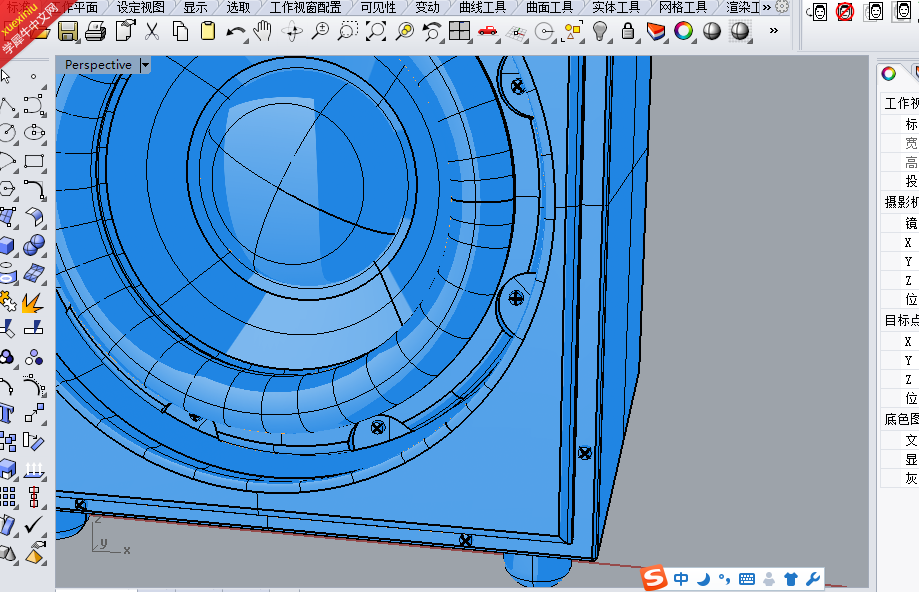Open the Sogou skin shirt icon
The height and width of the screenshot is (592, 919).
[791, 579]
